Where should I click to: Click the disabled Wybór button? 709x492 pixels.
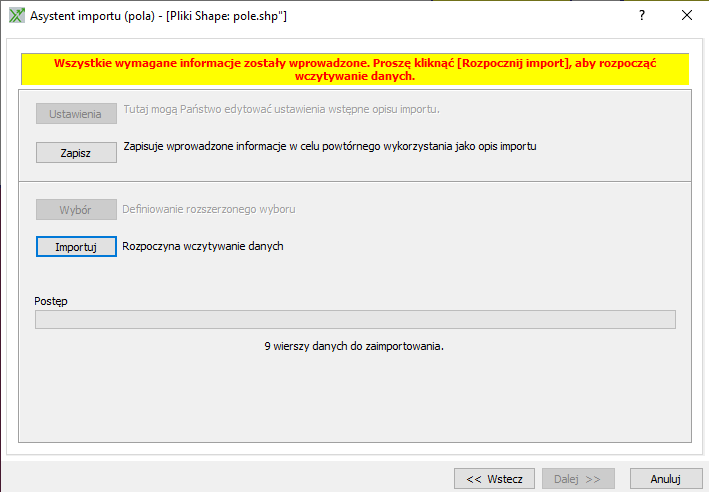(x=76, y=210)
